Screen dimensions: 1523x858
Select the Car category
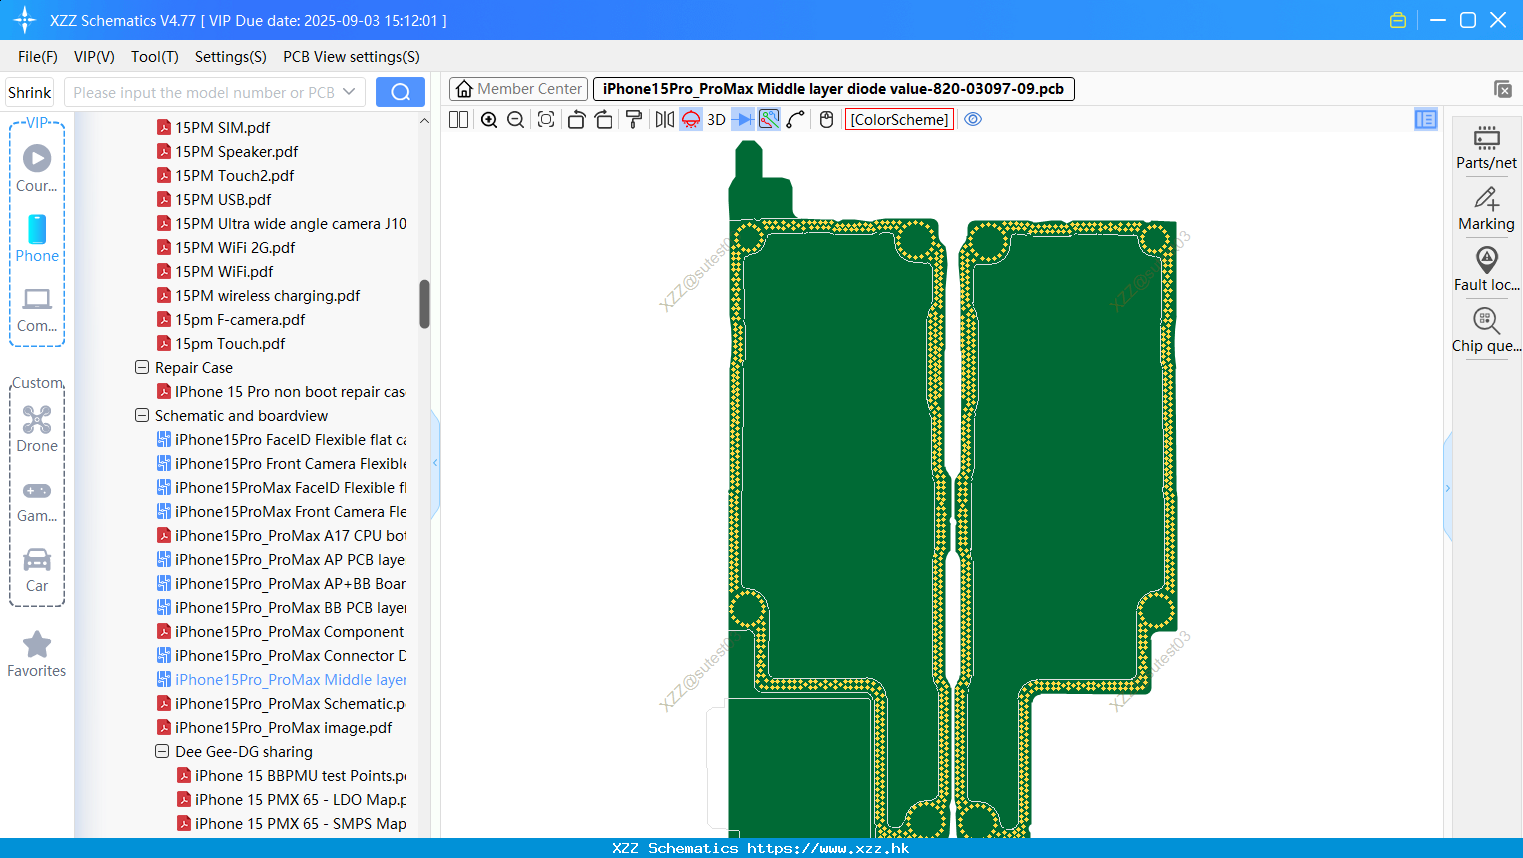click(37, 570)
